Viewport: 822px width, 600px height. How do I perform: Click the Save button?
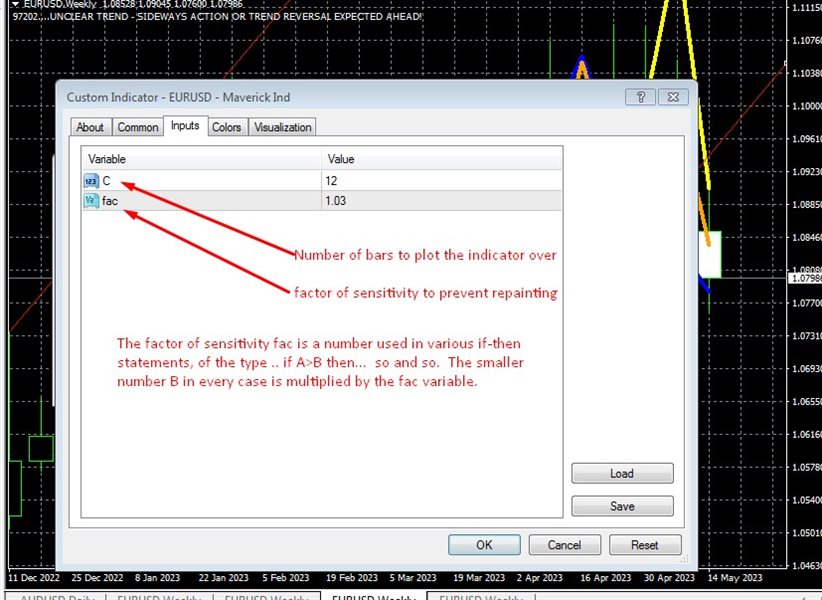(622, 506)
